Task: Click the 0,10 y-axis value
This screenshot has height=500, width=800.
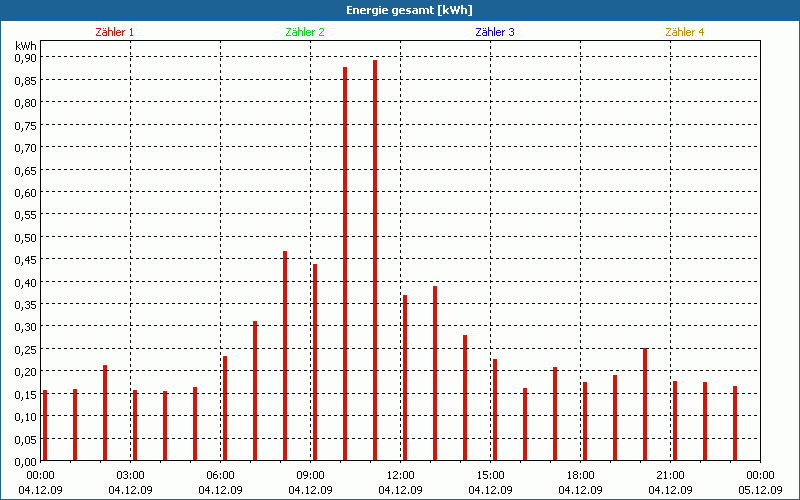Action: [26, 417]
